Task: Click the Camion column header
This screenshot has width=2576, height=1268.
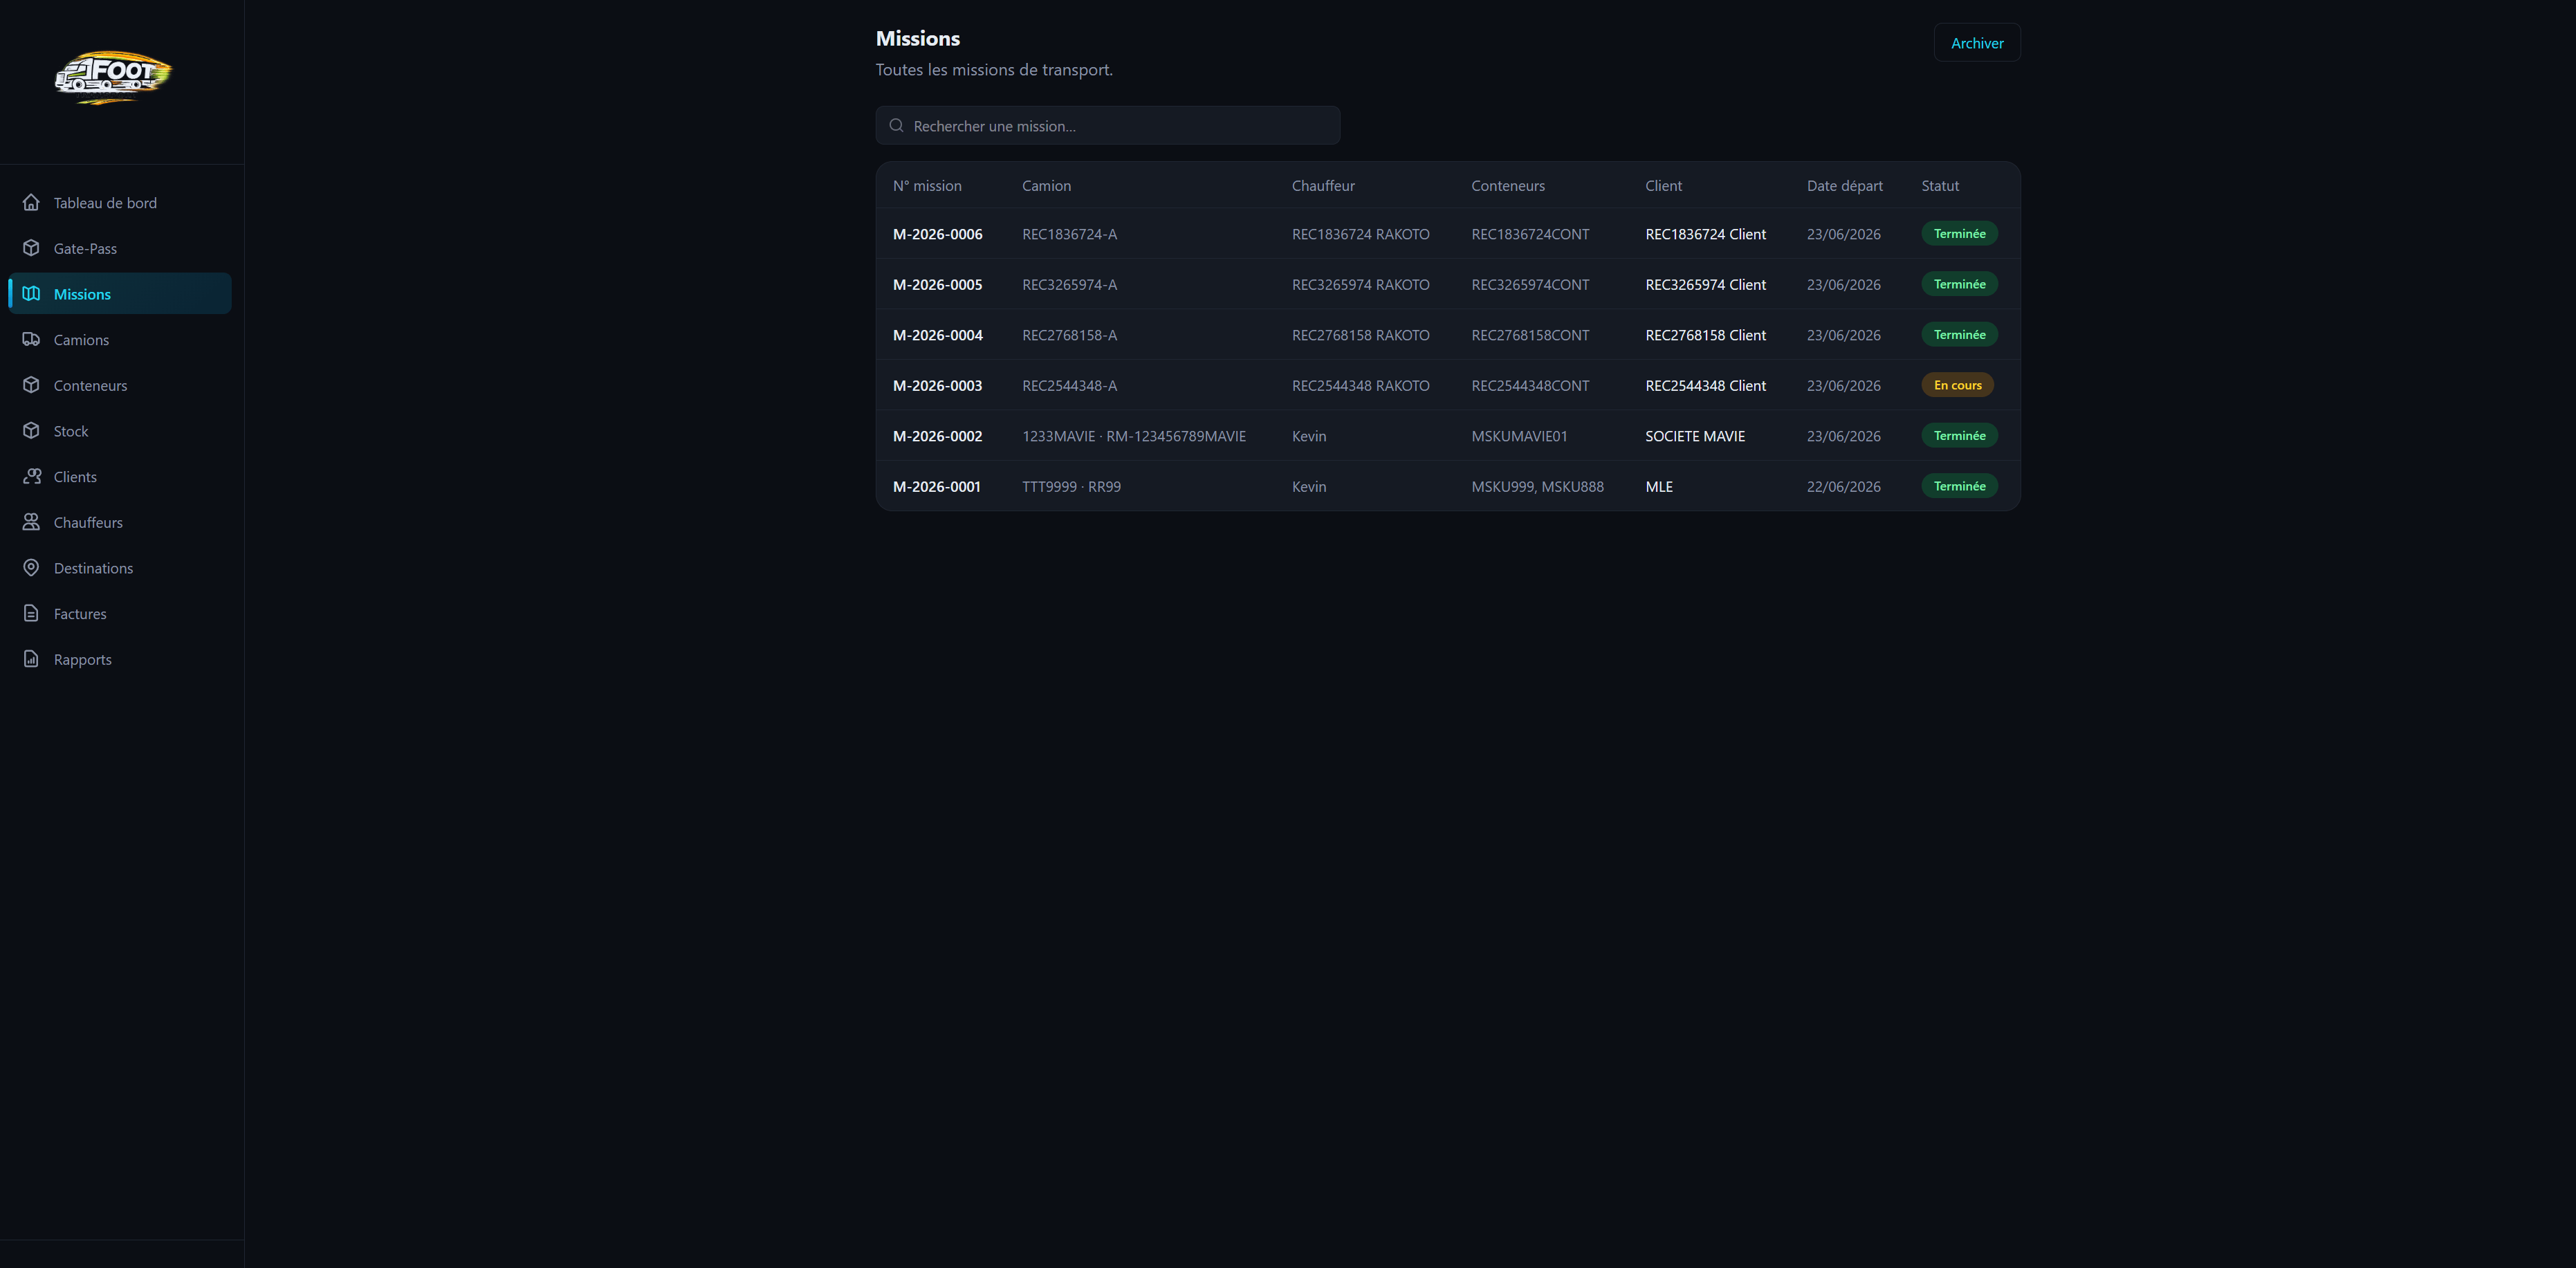Action: (1046, 186)
